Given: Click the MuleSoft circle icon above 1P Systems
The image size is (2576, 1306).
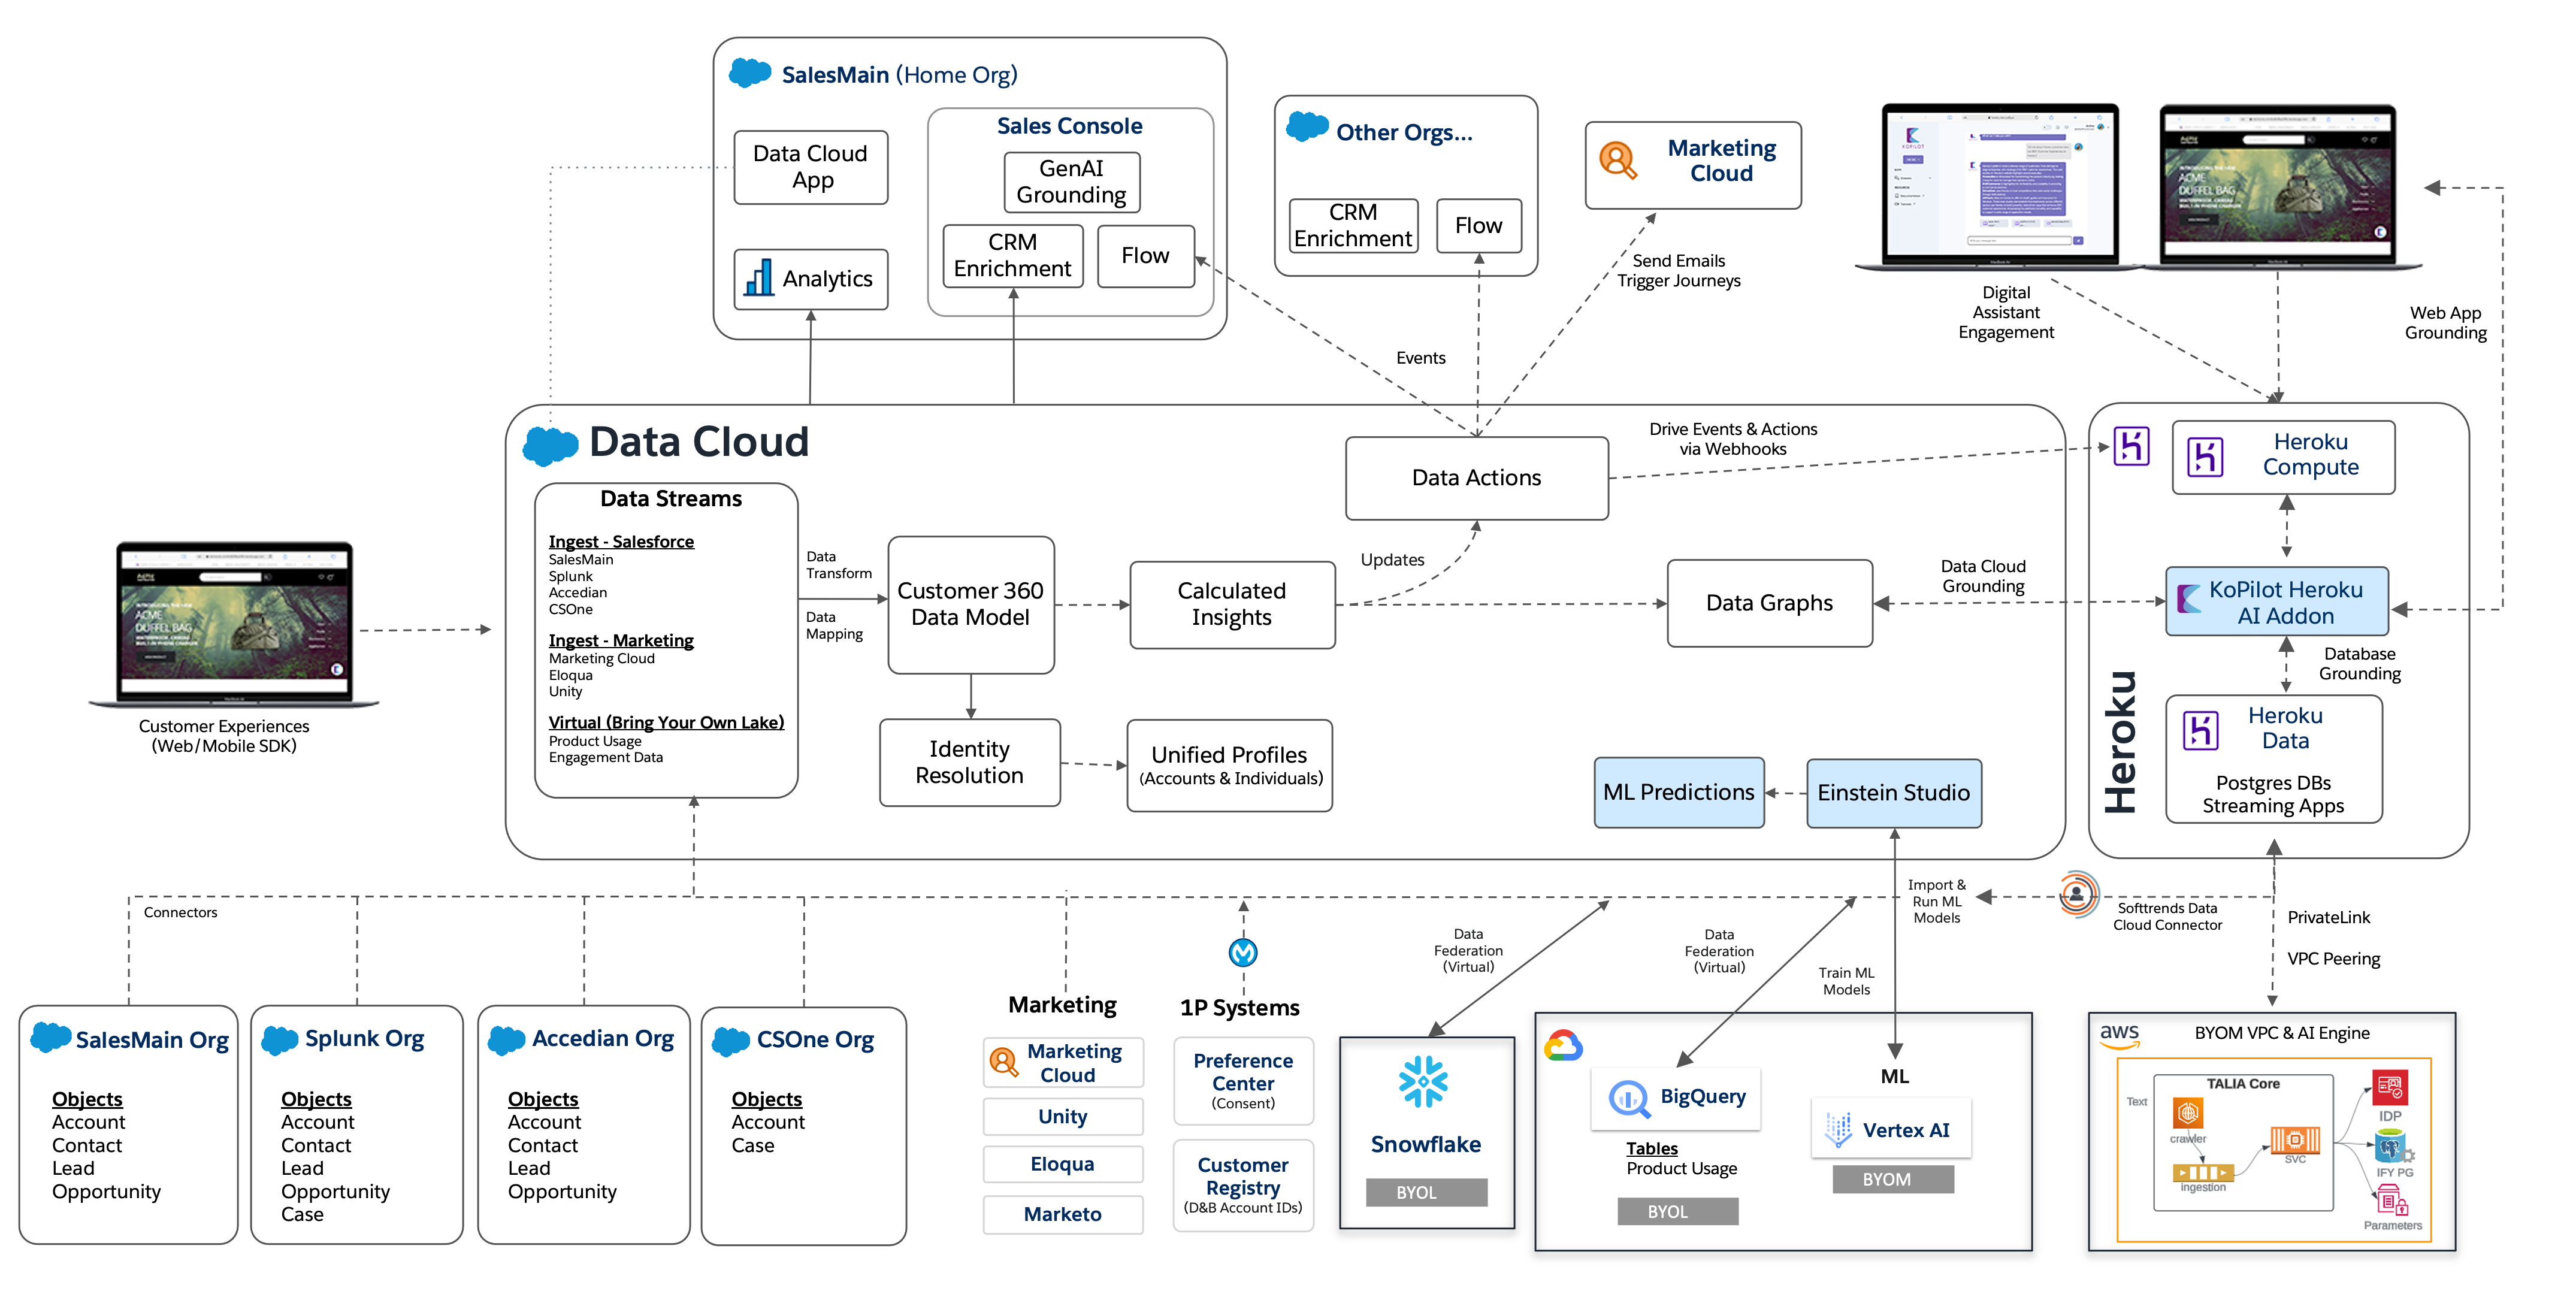Looking at the screenshot, I should (x=1243, y=952).
